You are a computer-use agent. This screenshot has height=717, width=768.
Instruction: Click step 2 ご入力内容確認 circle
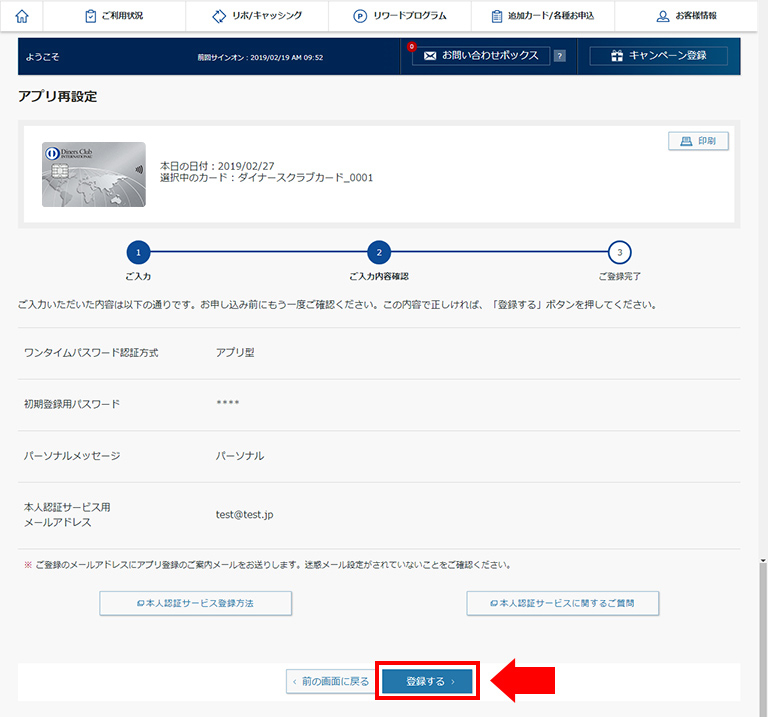click(x=378, y=252)
